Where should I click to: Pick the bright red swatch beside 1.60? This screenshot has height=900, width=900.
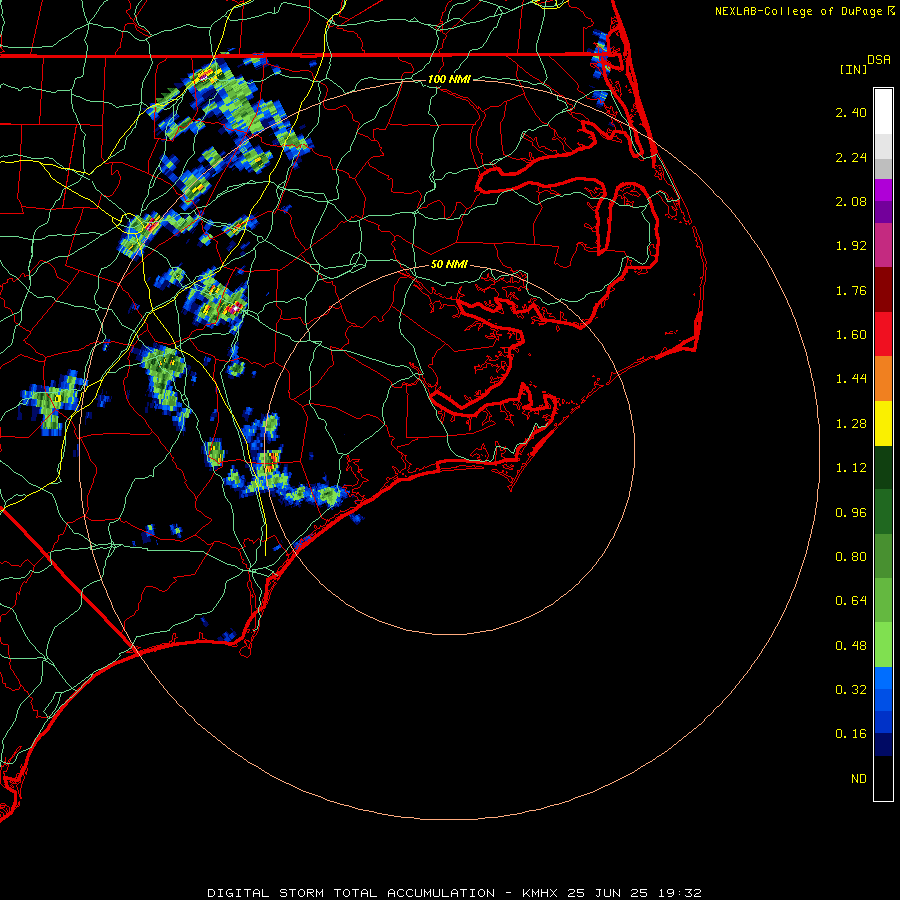point(883,334)
